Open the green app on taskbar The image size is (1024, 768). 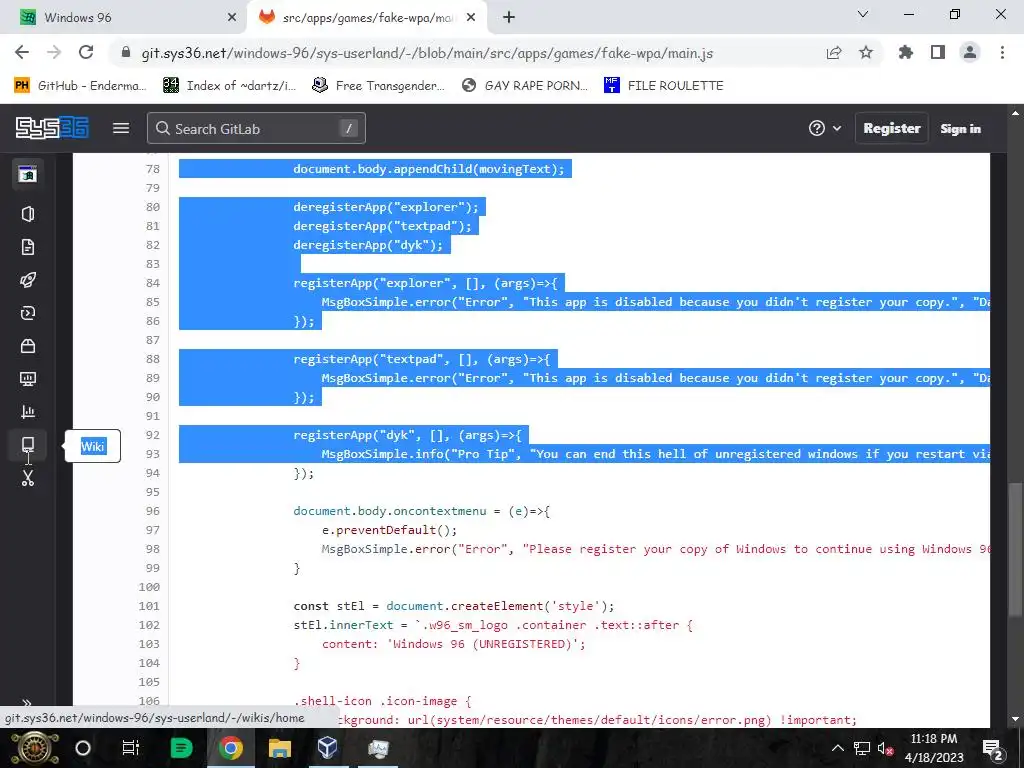pos(181,748)
